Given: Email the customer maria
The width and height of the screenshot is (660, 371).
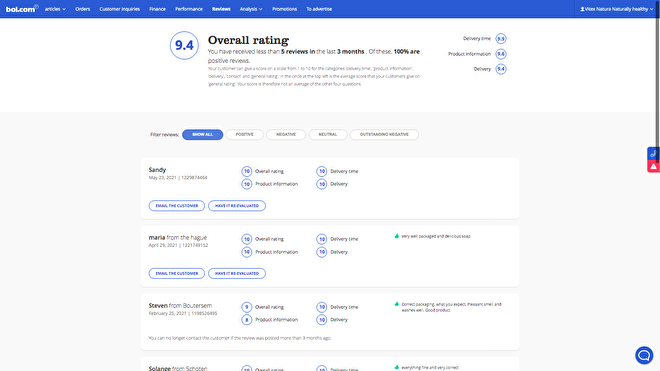Looking at the screenshot, I should pos(177,274).
